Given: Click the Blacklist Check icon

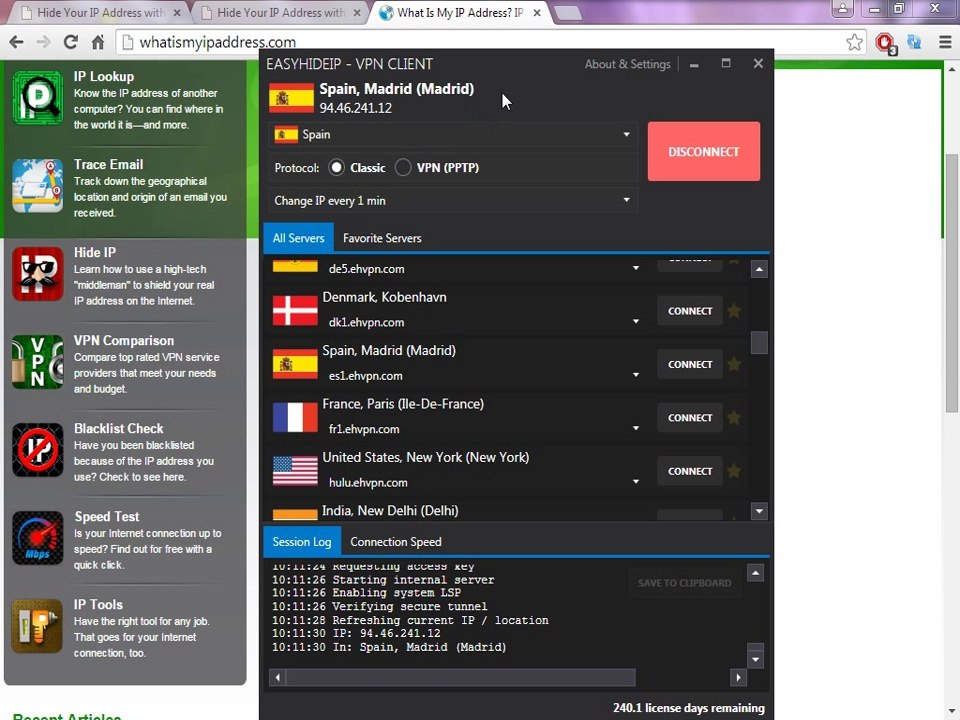Looking at the screenshot, I should tap(37, 450).
